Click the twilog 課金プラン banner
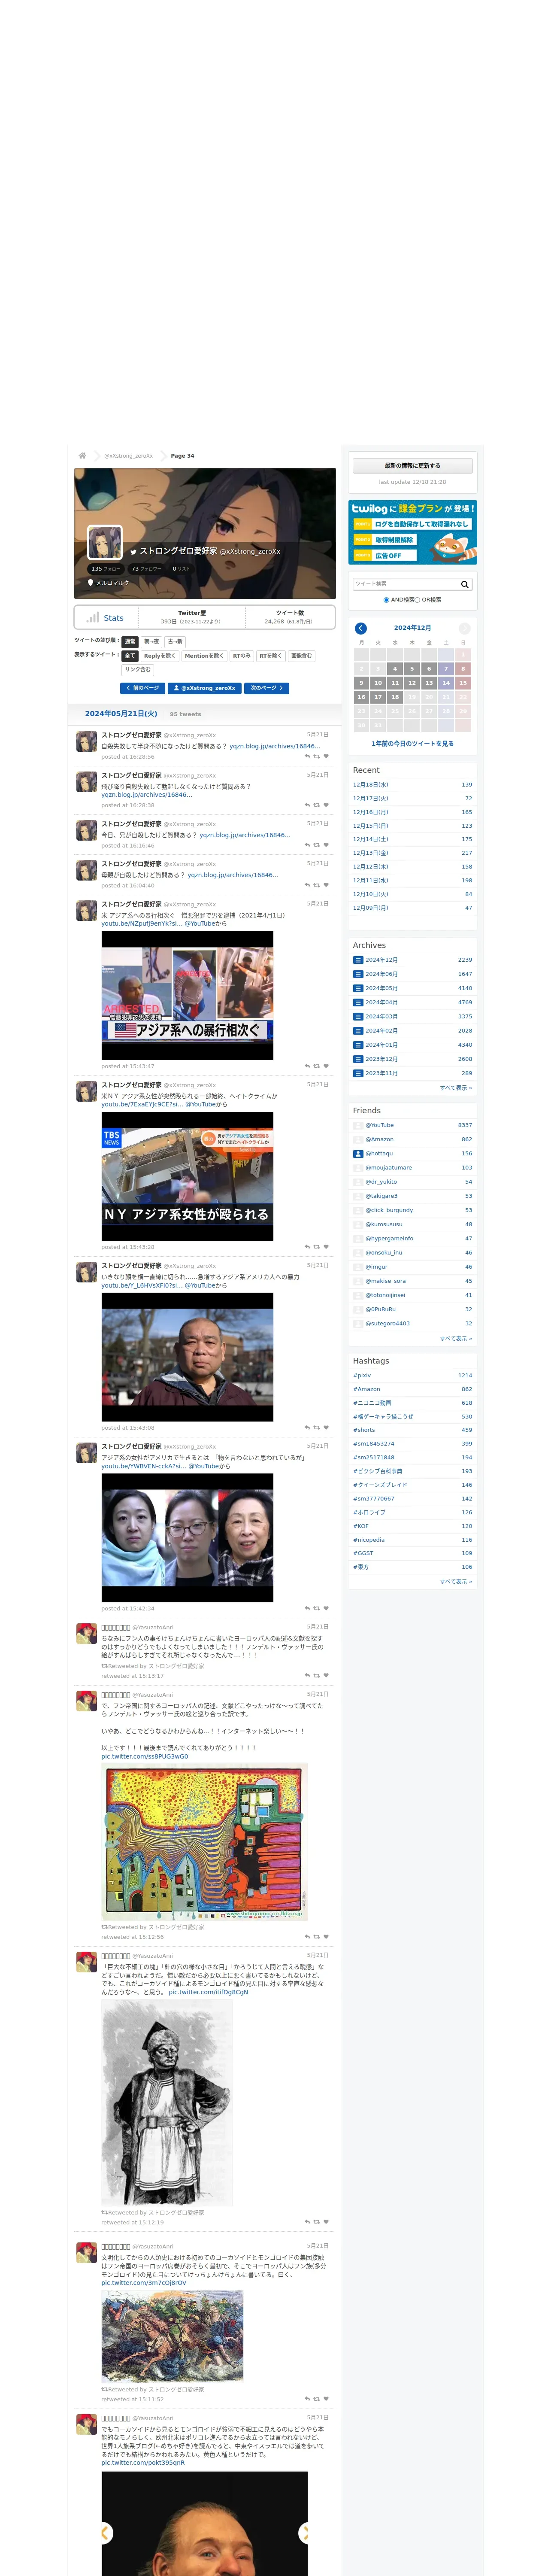Viewport: 551px width, 2576px height. [412, 533]
